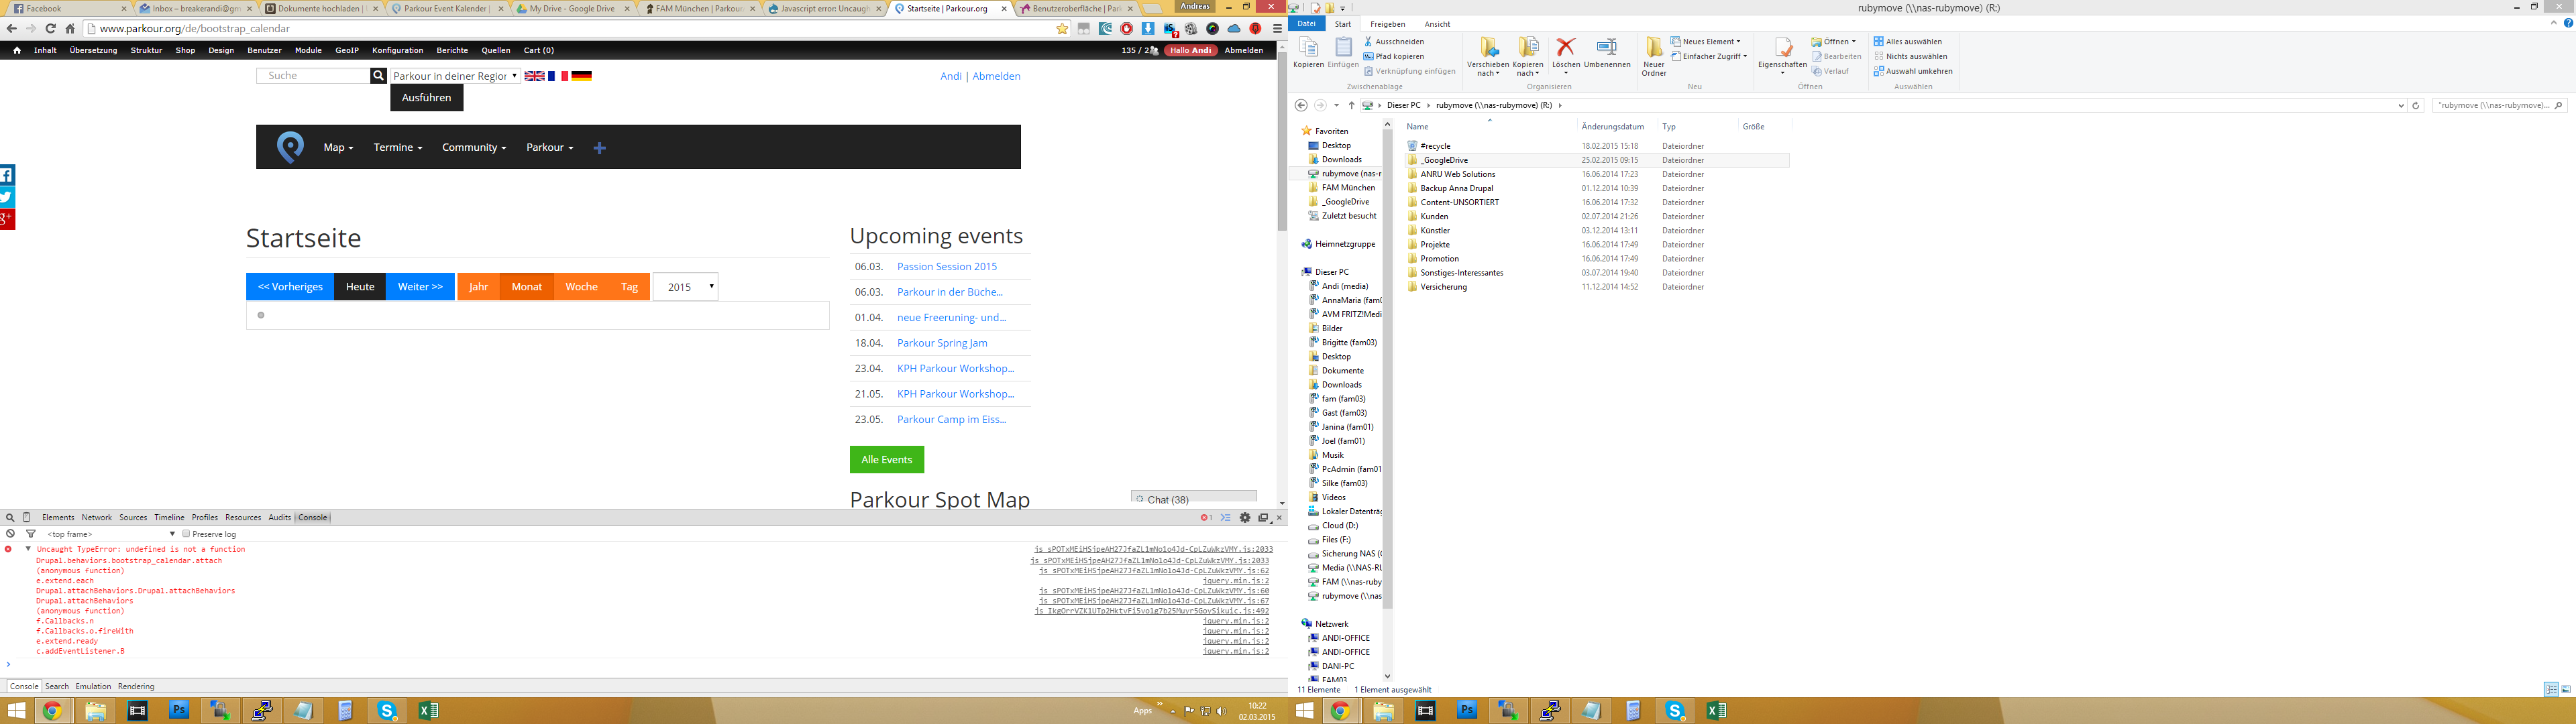Share page via Facebook side icon

[7, 175]
